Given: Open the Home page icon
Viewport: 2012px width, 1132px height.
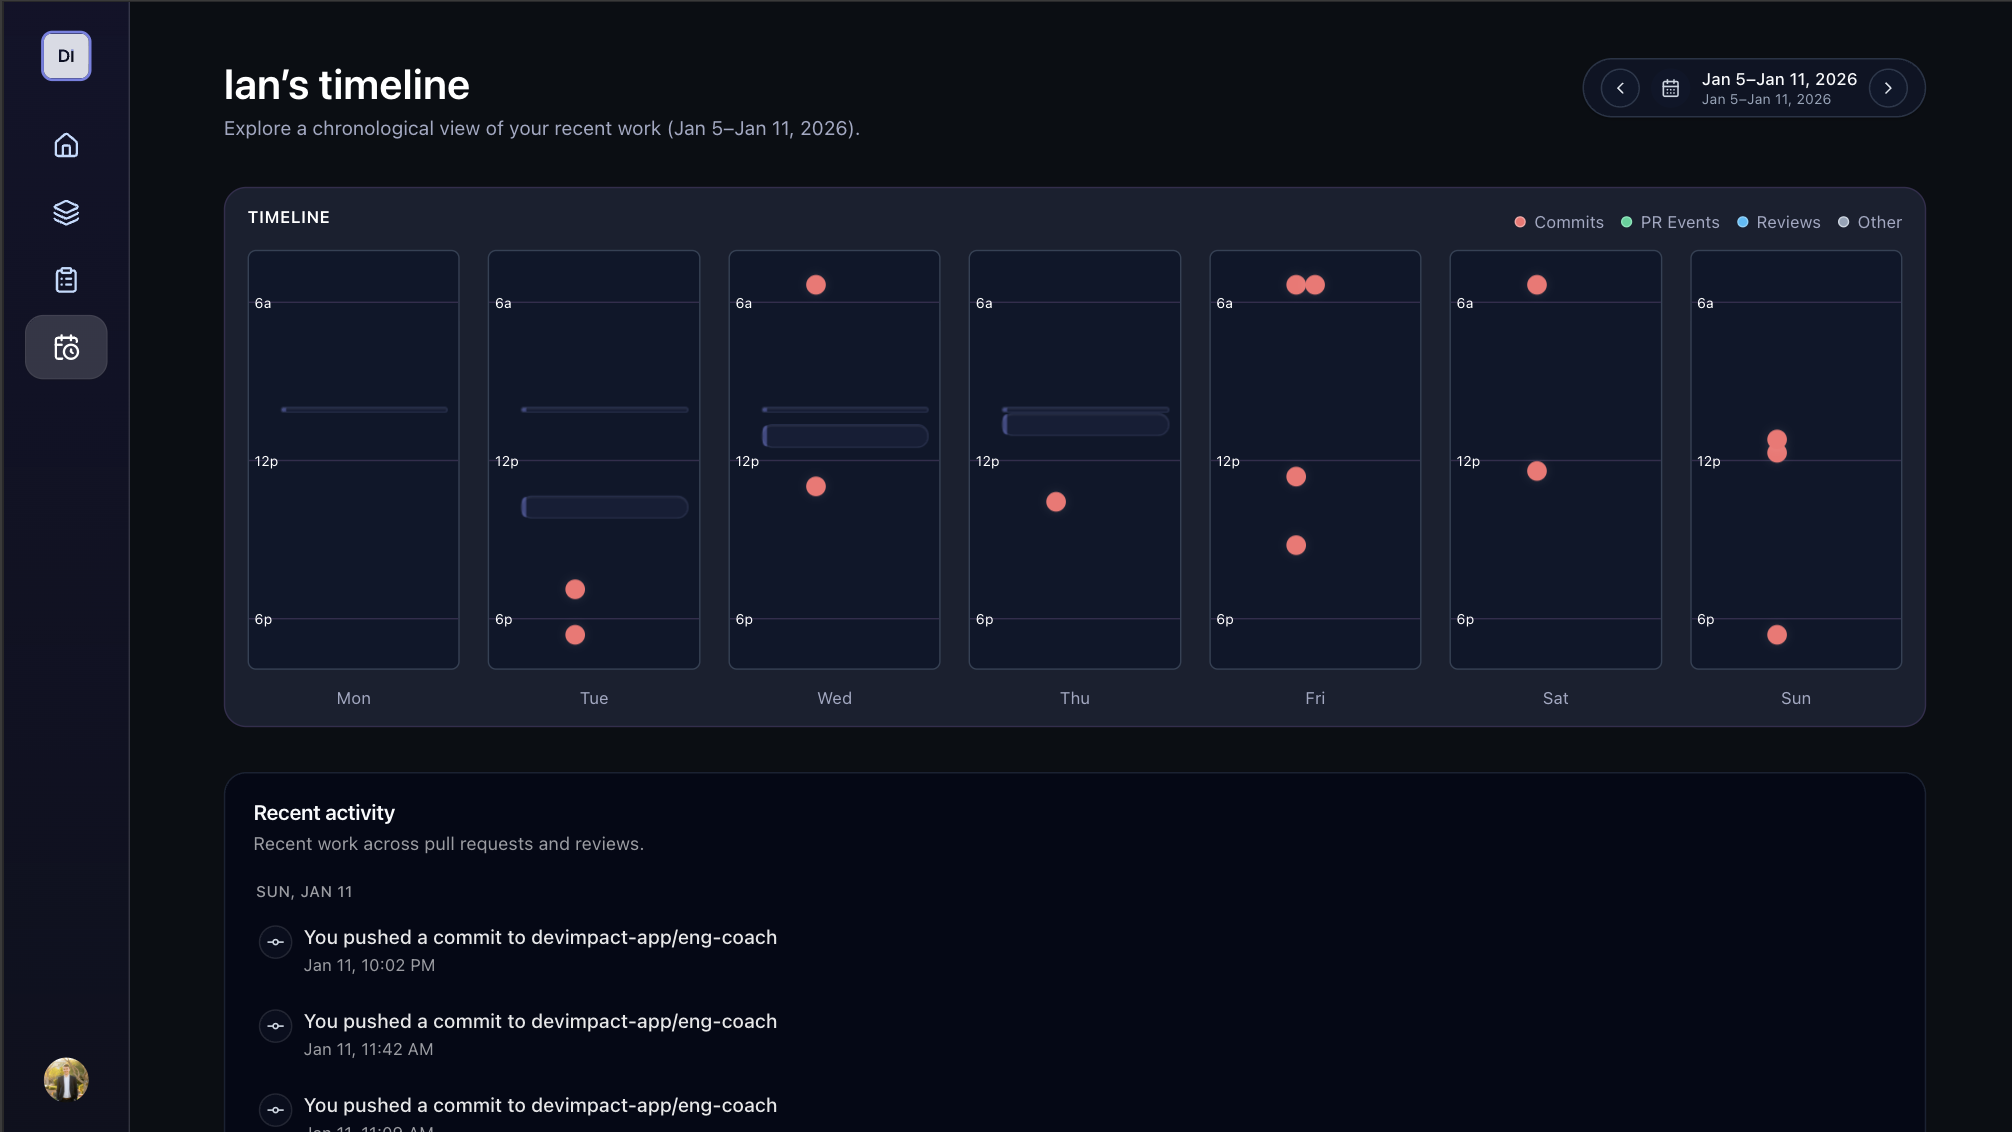Looking at the screenshot, I should coord(66,146).
